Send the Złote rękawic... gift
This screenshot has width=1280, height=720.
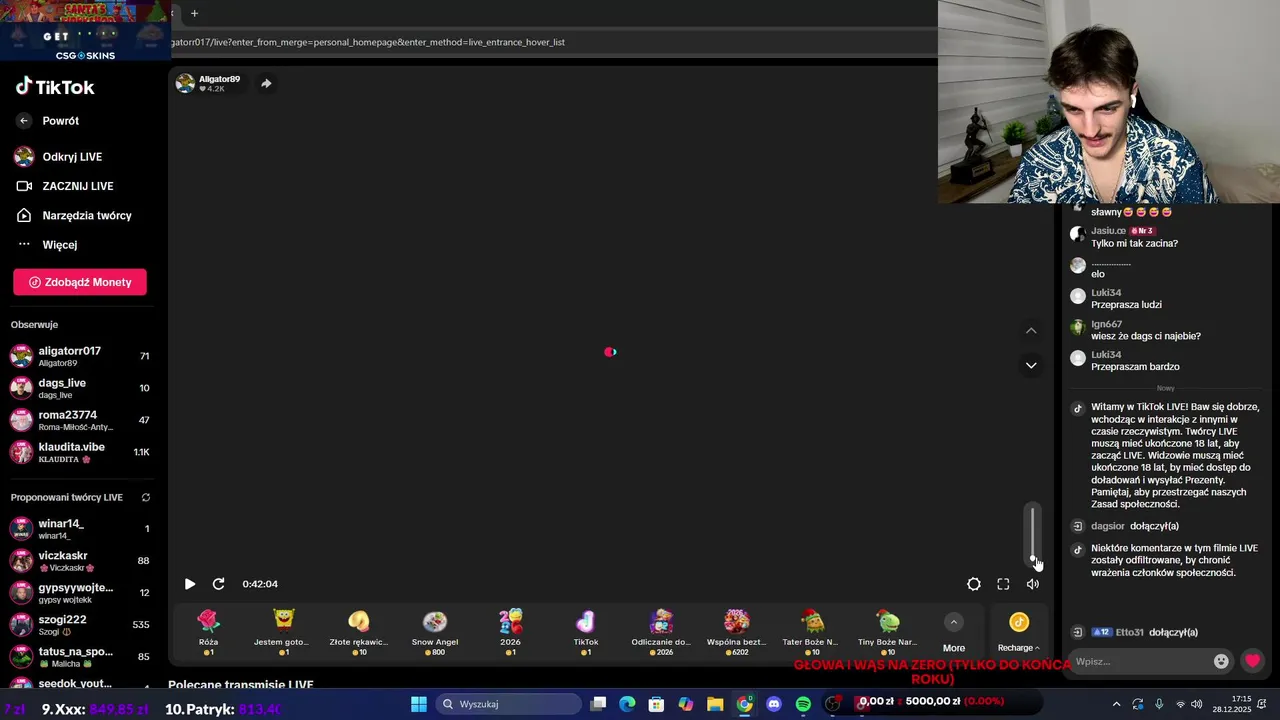pyautogui.click(x=359, y=633)
